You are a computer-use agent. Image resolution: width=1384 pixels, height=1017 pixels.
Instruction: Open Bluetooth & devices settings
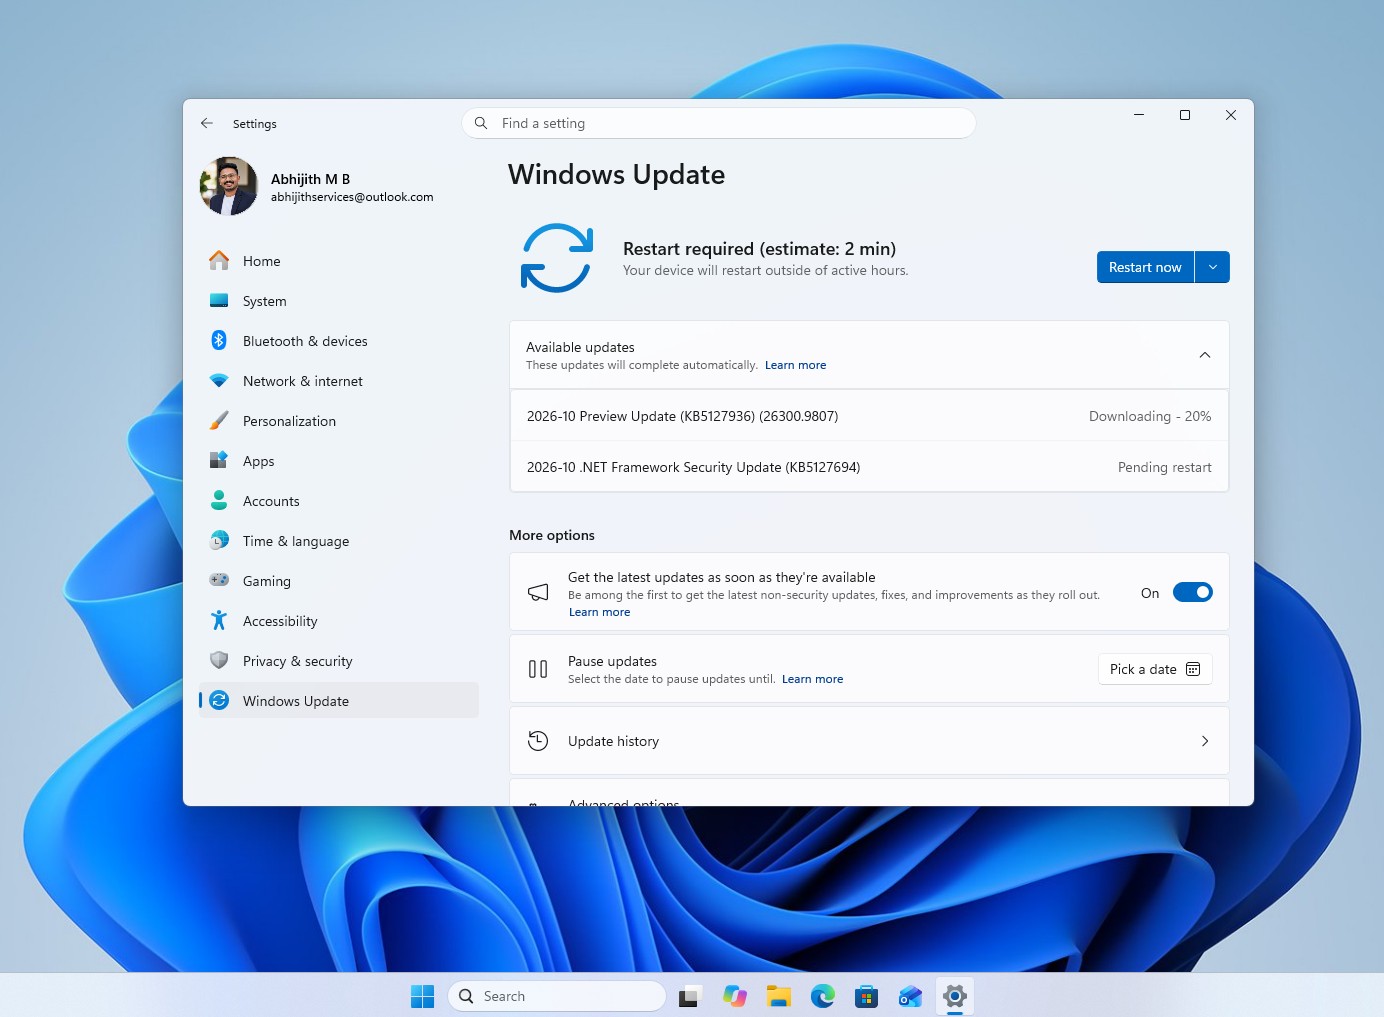[x=339, y=341]
